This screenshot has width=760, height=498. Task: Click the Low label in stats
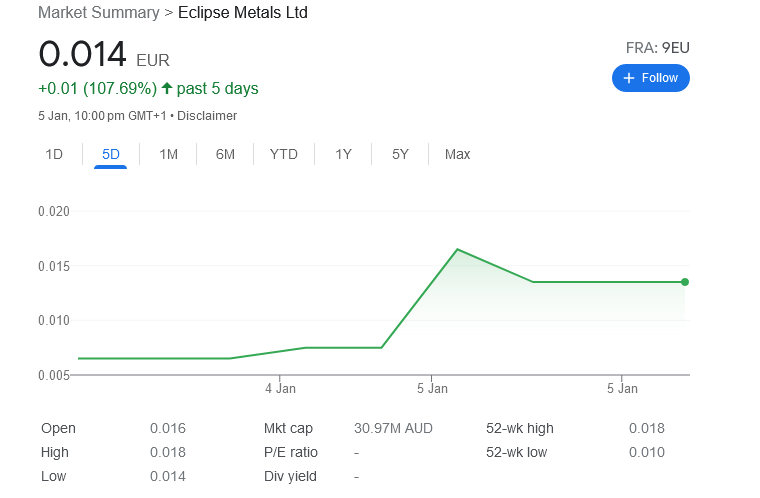click(53, 476)
